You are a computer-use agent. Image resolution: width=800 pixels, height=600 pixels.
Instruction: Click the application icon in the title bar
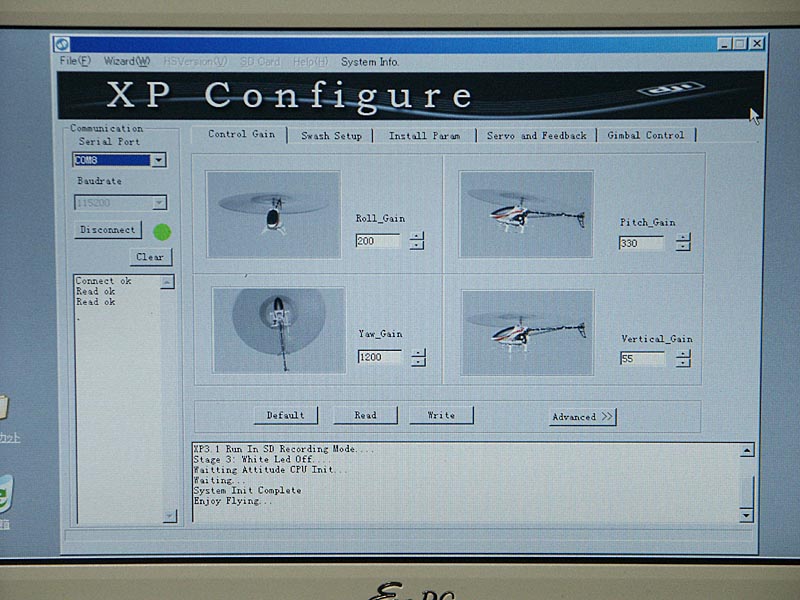pyautogui.click(x=62, y=44)
